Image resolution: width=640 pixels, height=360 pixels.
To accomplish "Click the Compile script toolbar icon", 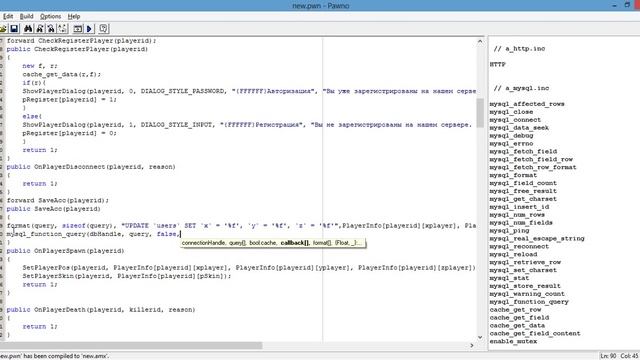I will (78, 29).
